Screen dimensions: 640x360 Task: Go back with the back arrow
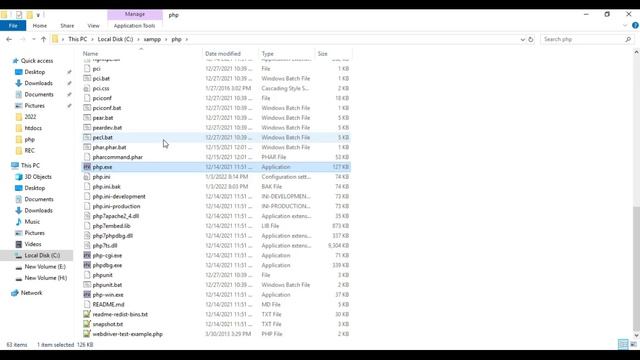click(x=9, y=39)
